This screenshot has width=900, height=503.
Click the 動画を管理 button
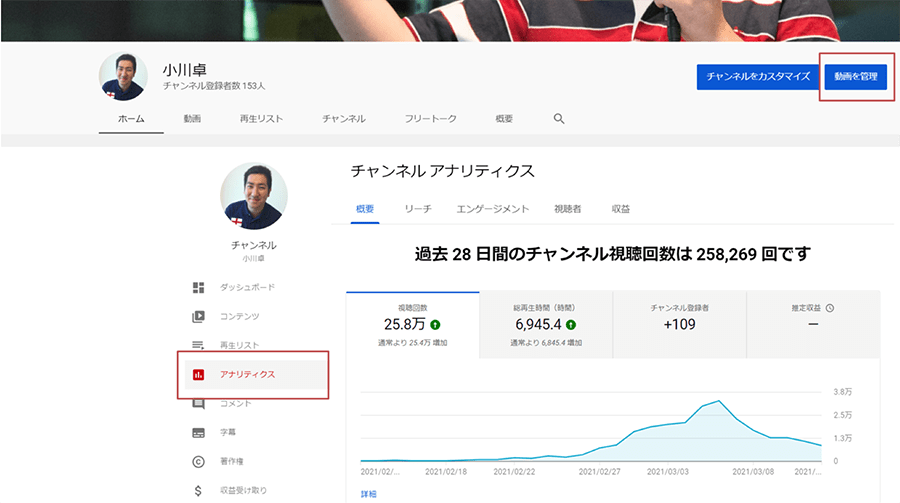pos(856,76)
